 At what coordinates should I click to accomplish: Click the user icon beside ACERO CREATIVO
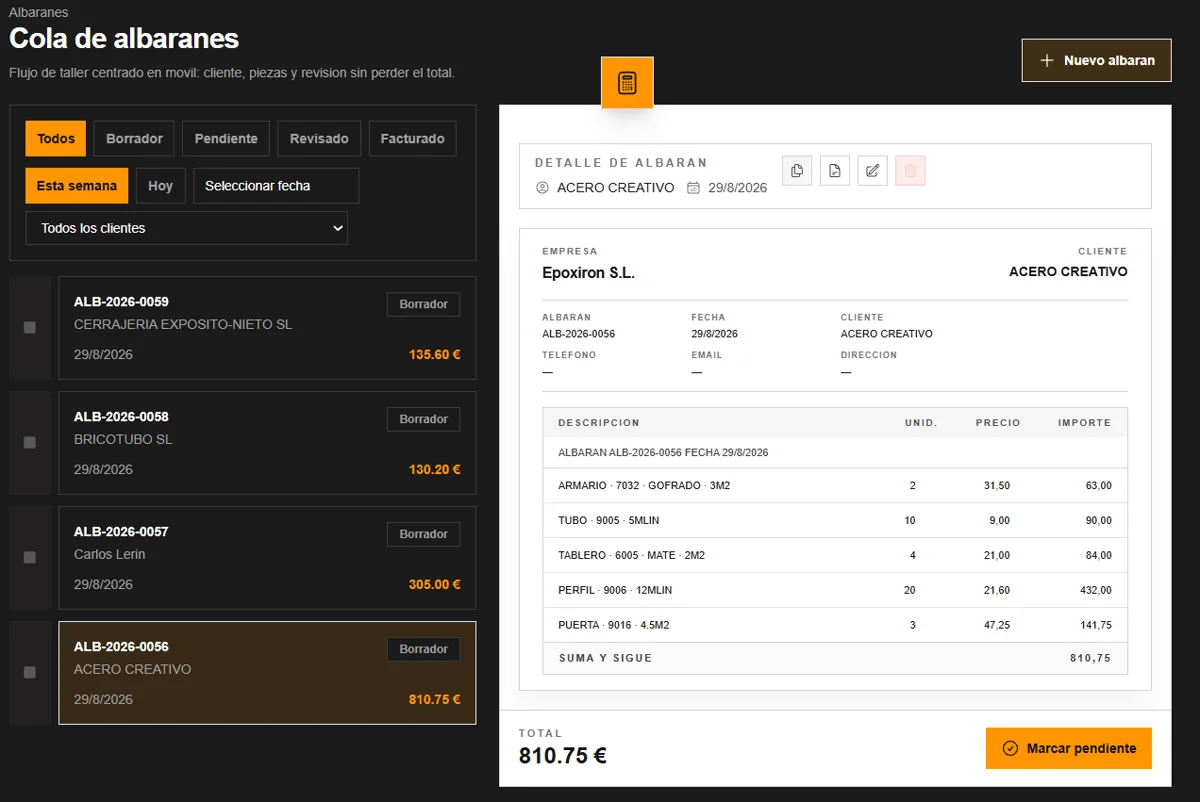click(x=543, y=188)
